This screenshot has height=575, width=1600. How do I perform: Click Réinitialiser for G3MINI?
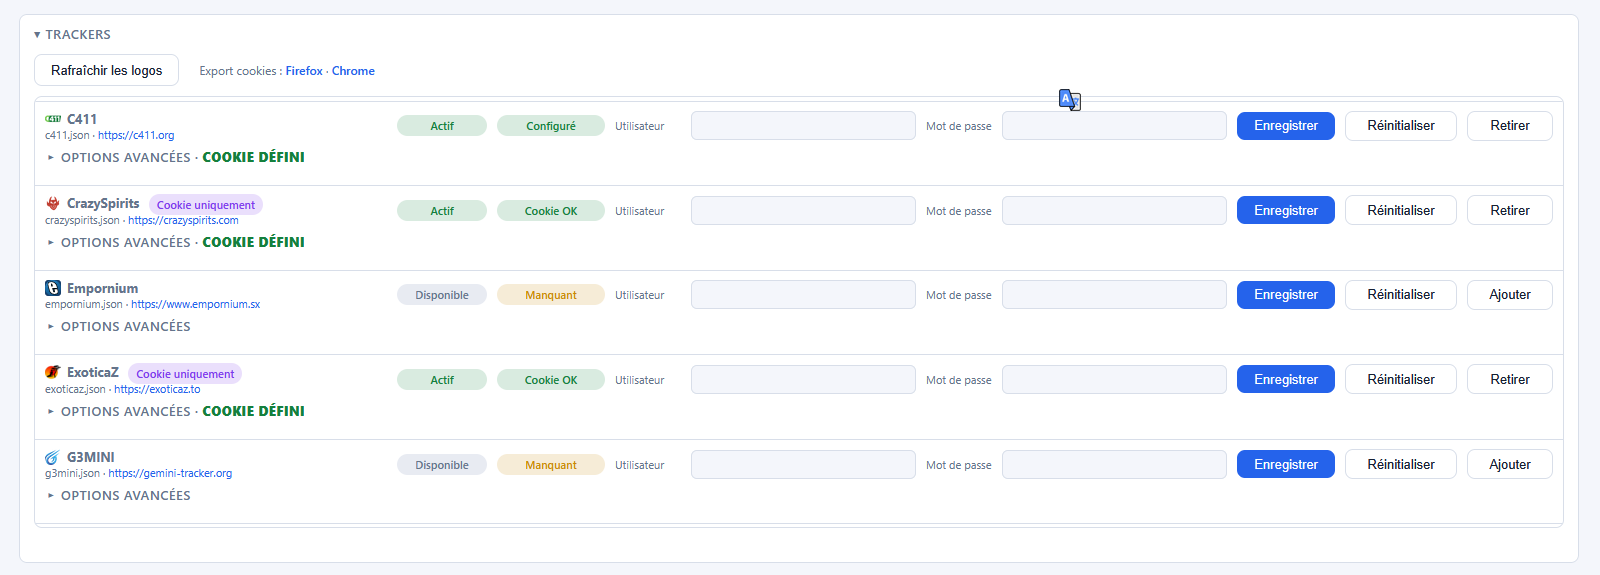(1401, 464)
